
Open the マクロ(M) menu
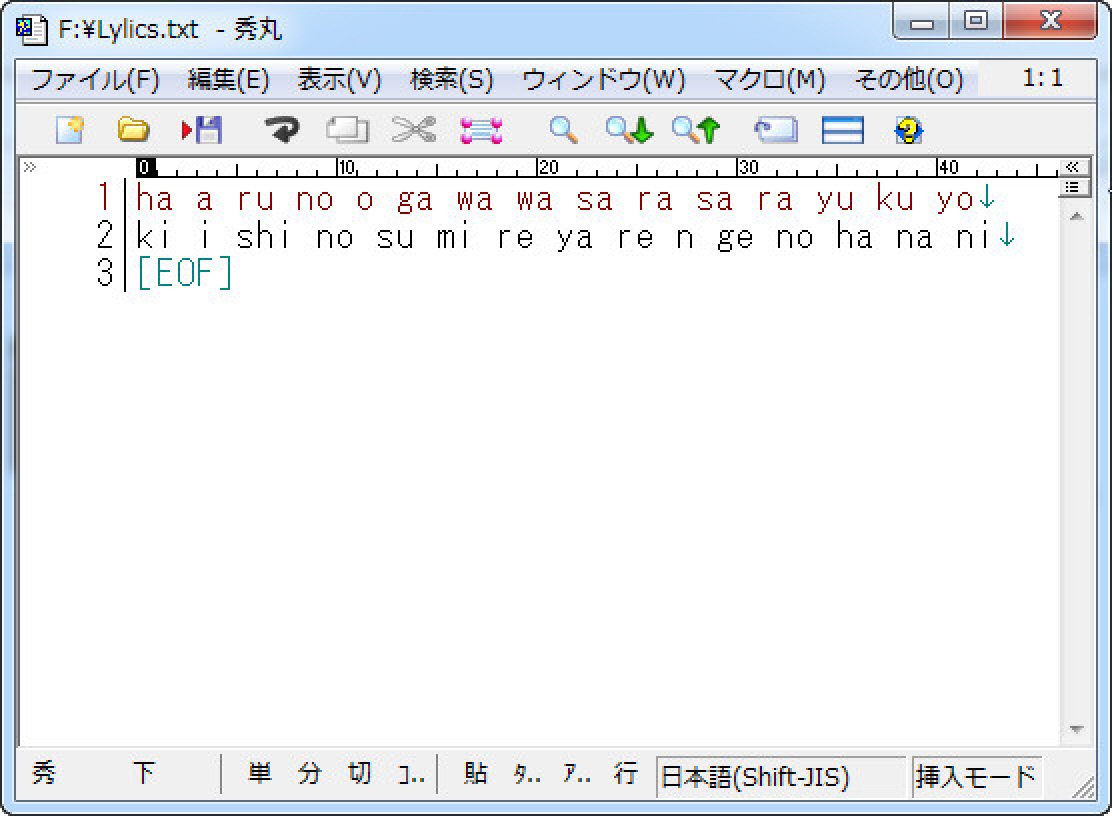click(769, 79)
